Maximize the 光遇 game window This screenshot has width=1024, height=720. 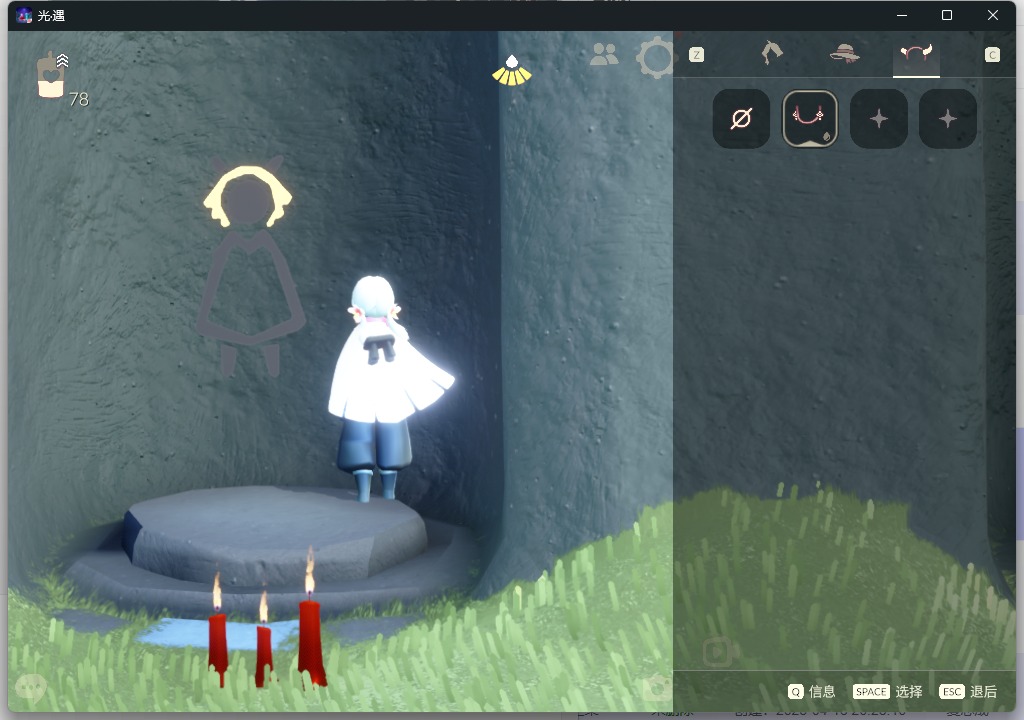pyautogui.click(x=947, y=15)
